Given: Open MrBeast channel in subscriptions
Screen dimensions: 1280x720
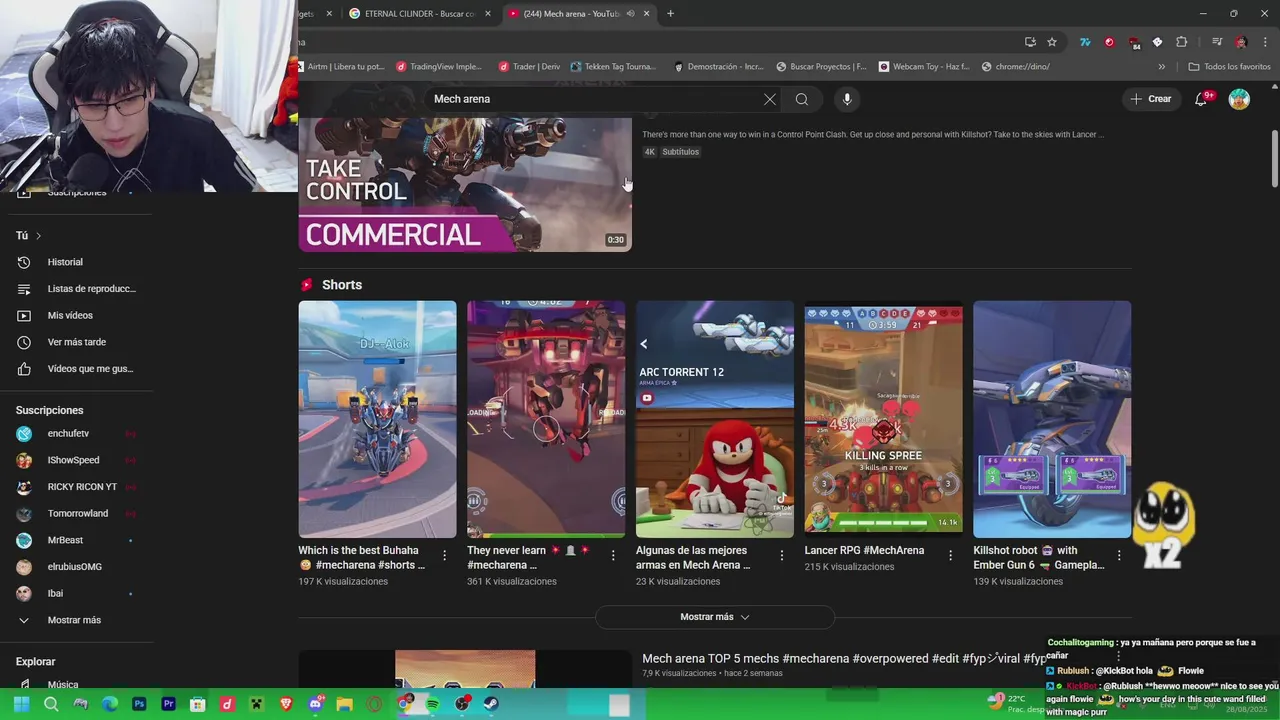Looking at the screenshot, I should [x=77, y=540].
